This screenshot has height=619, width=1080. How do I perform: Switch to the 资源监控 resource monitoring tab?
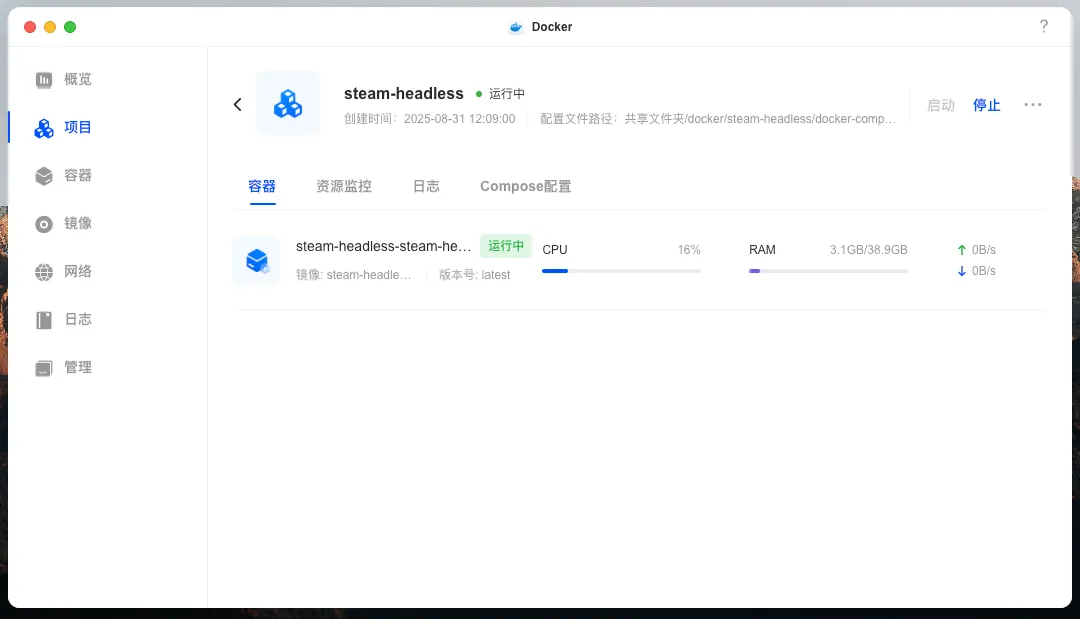tap(343, 186)
